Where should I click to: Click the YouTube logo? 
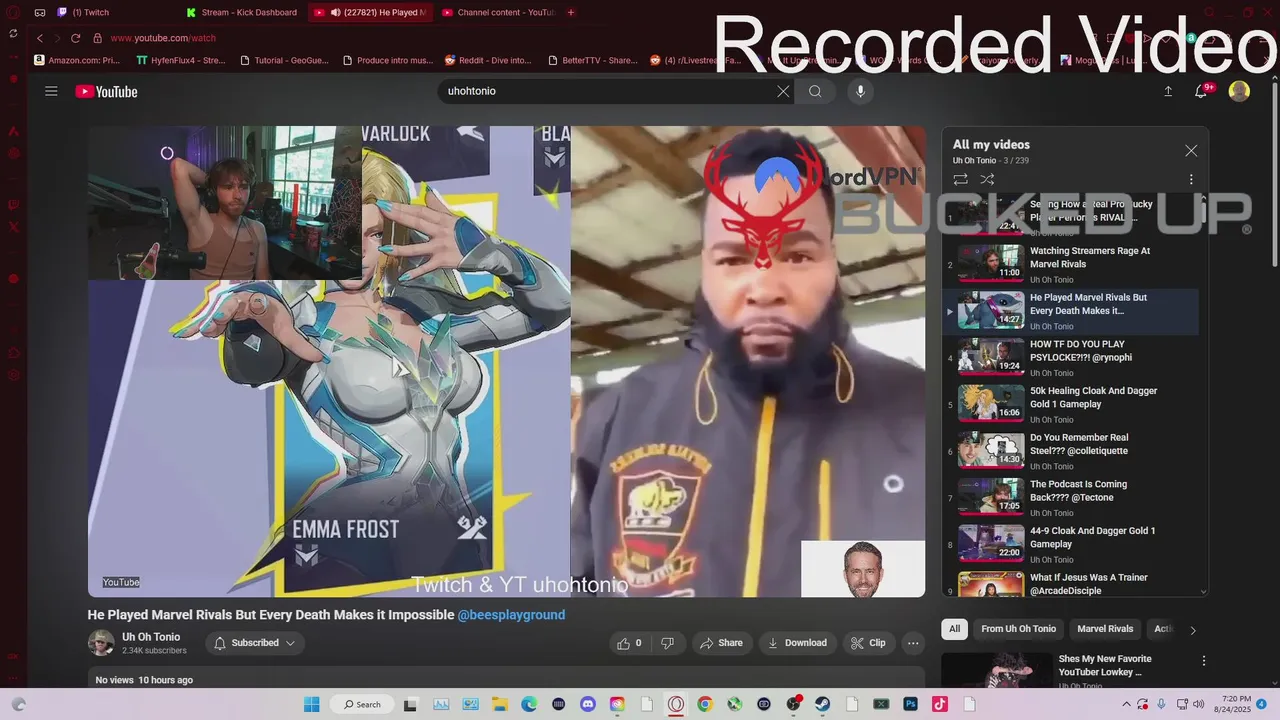click(x=106, y=92)
